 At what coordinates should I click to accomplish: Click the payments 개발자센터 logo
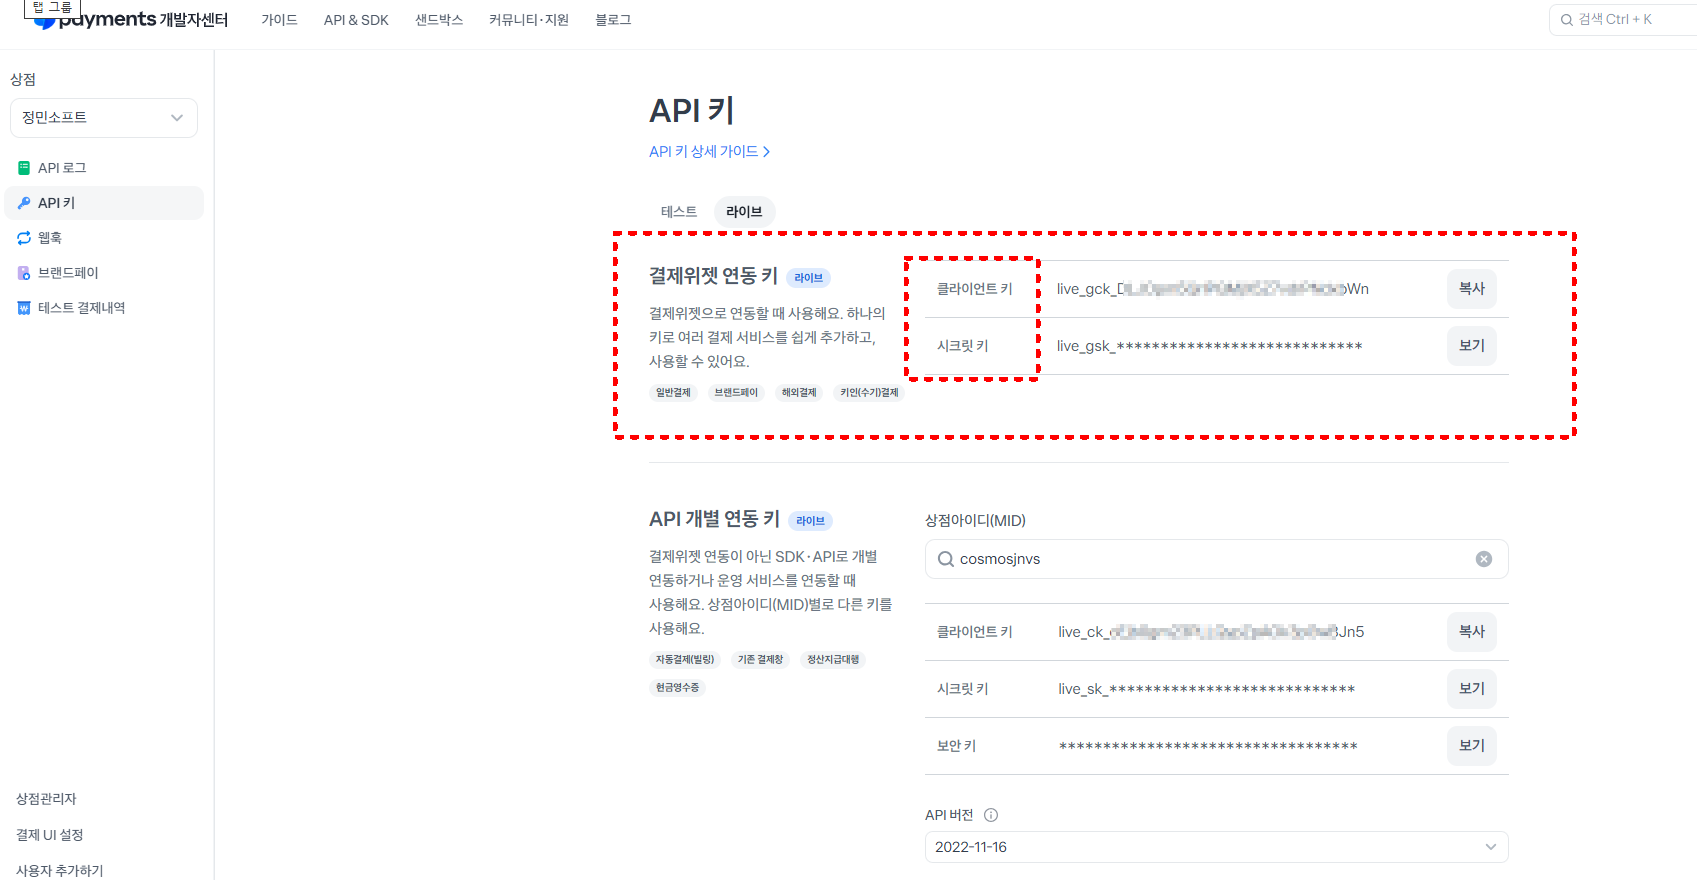pyautogui.click(x=131, y=20)
